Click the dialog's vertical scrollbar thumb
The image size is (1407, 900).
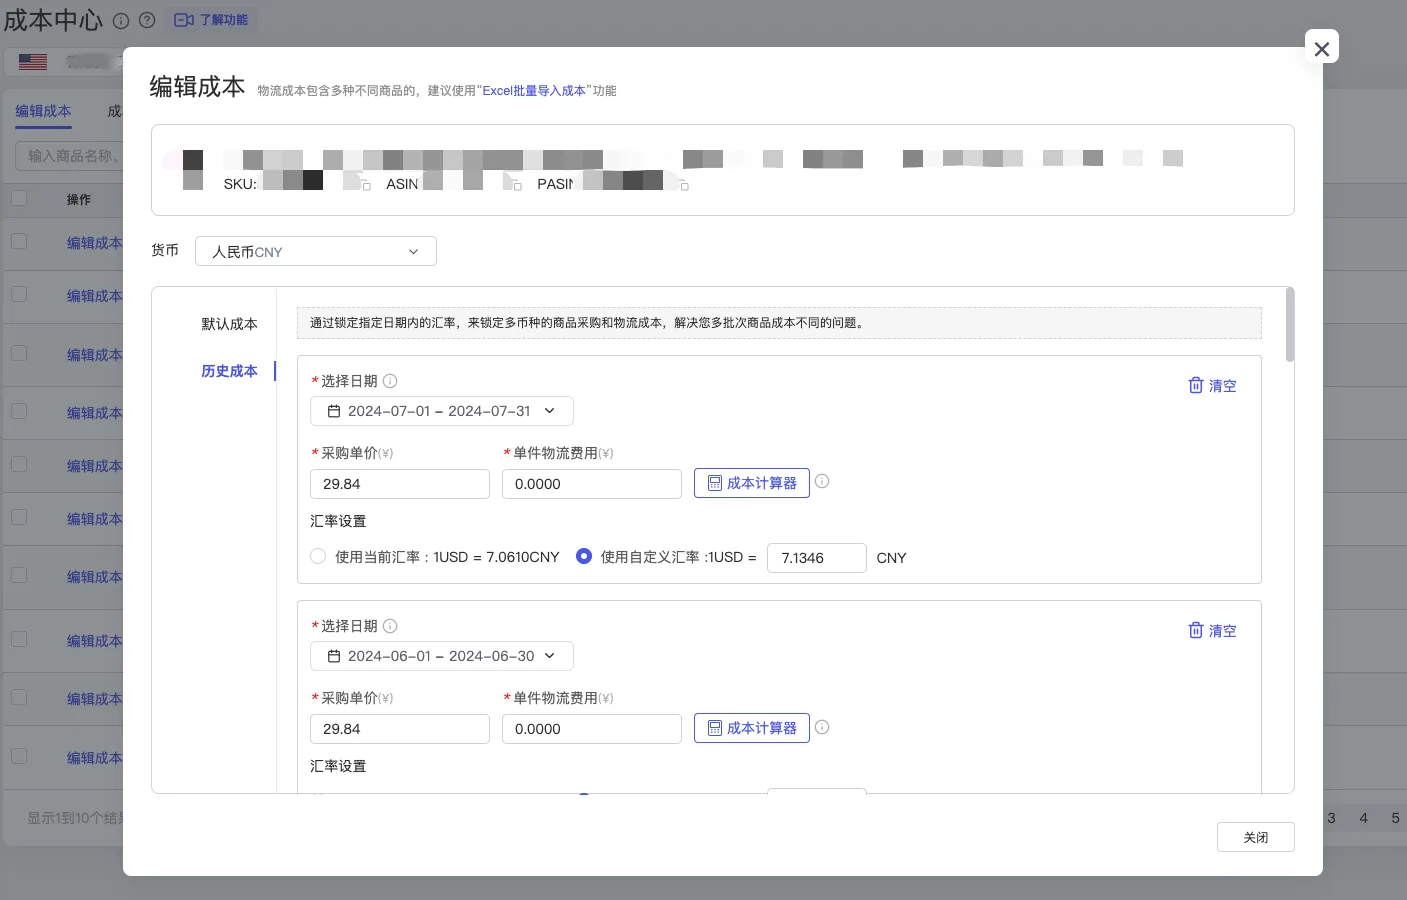[x=1290, y=325]
